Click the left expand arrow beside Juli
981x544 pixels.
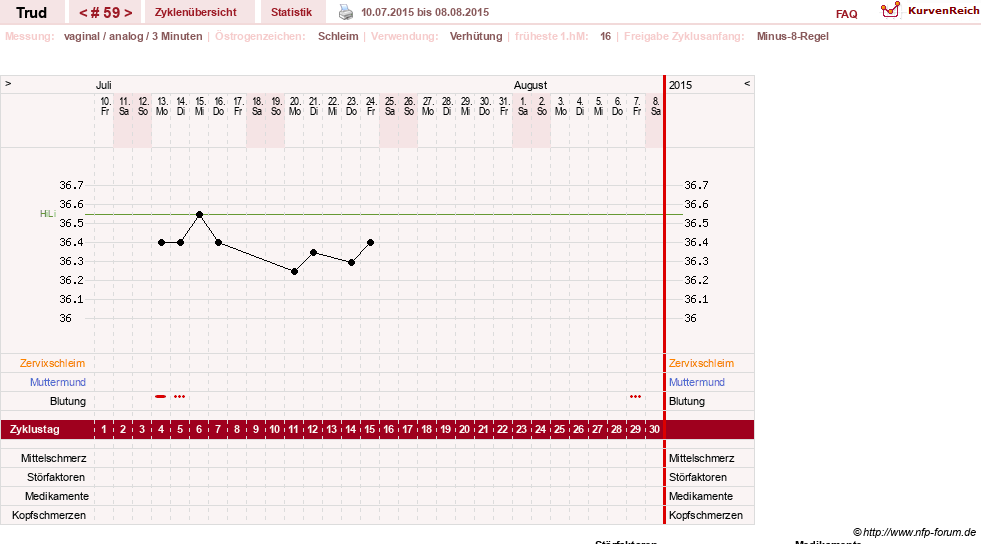[8, 84]
